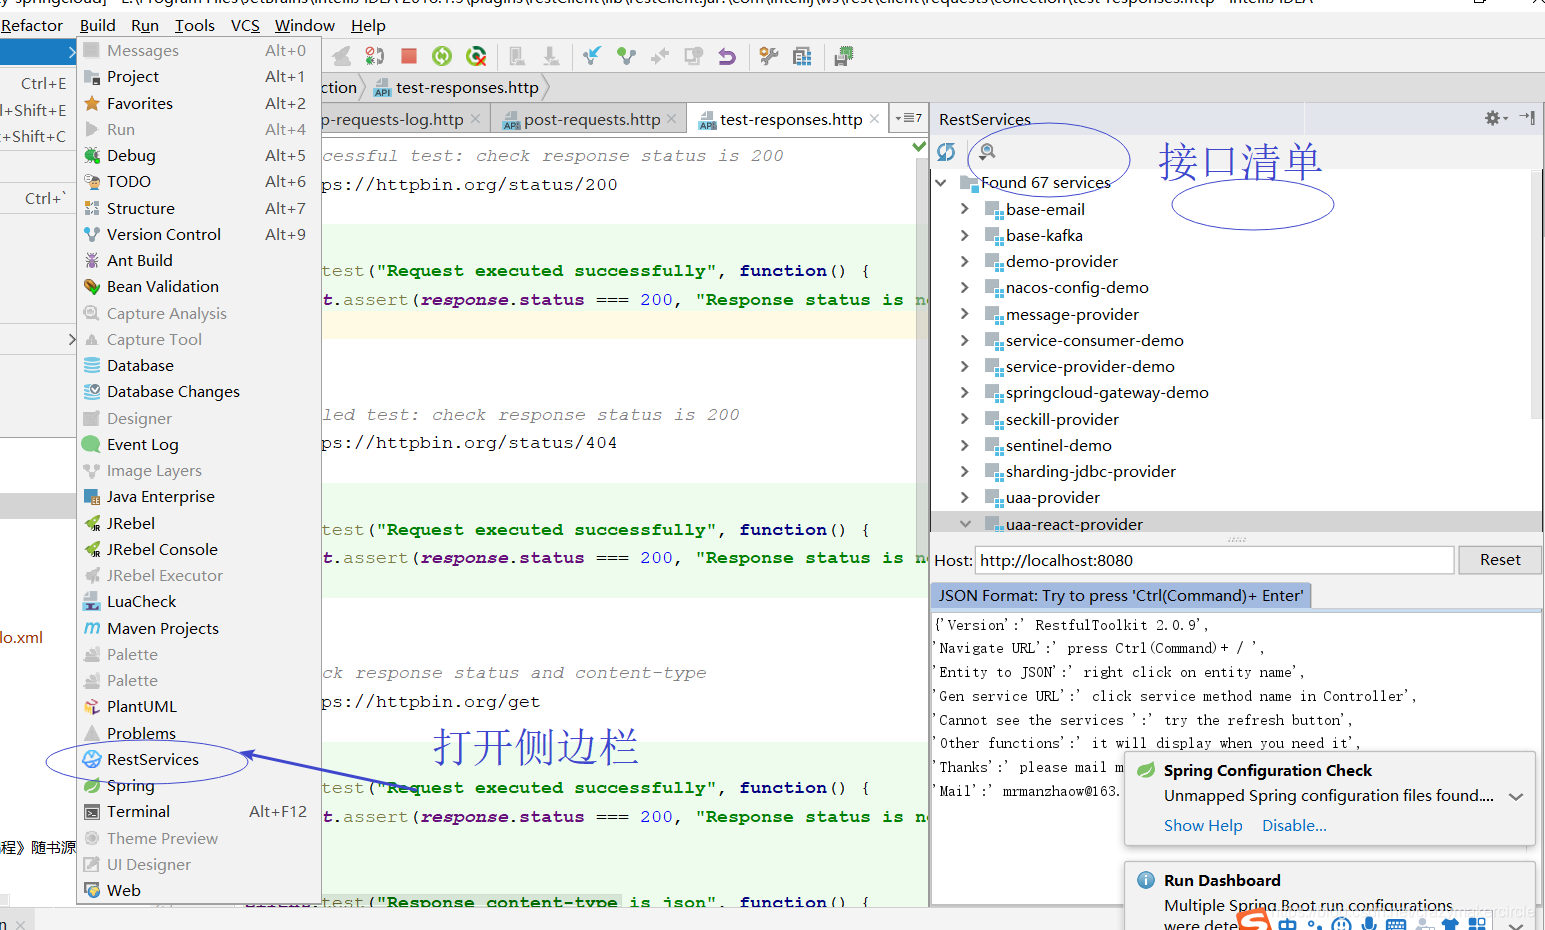Expand the demo-provider service node
This screenshot has width=1545, height=930.
pos(964,261)
